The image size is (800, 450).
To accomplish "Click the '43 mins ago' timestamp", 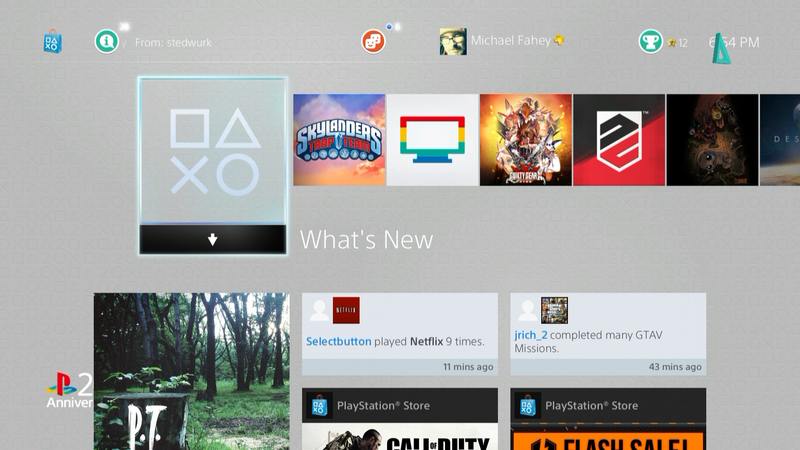I will (x=675, y=367).
